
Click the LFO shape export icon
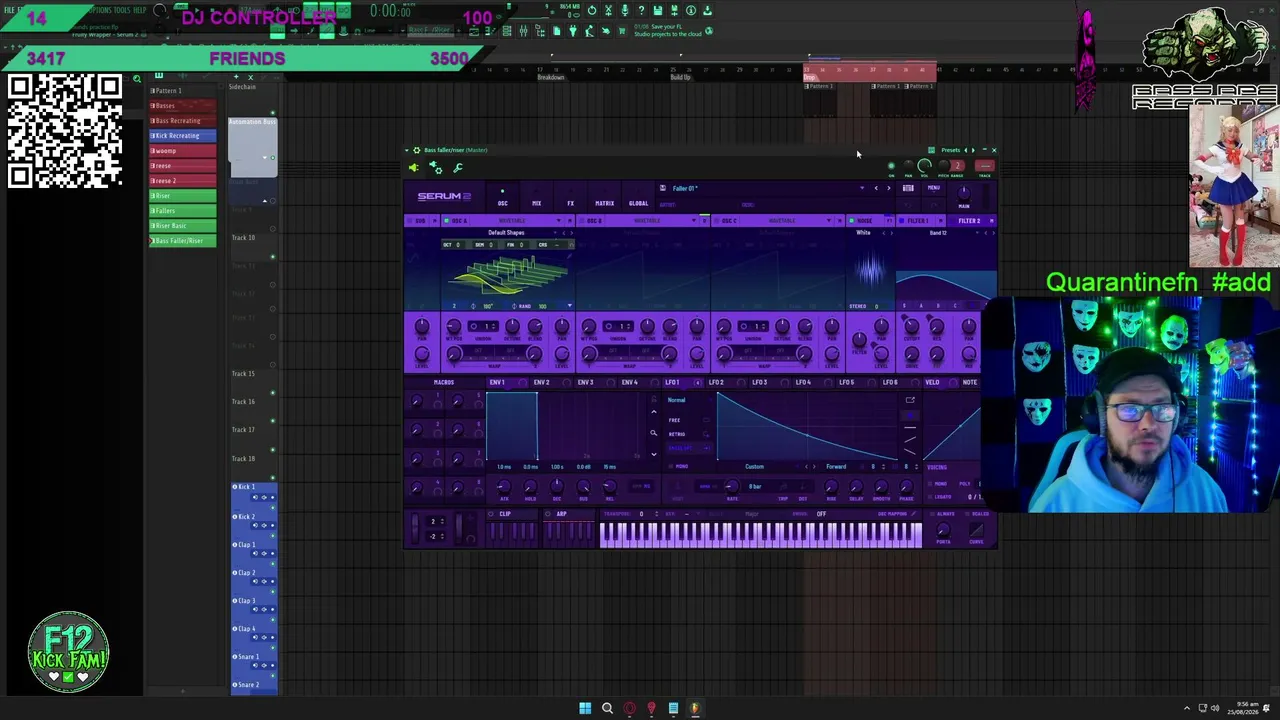[x=910, y=400]
